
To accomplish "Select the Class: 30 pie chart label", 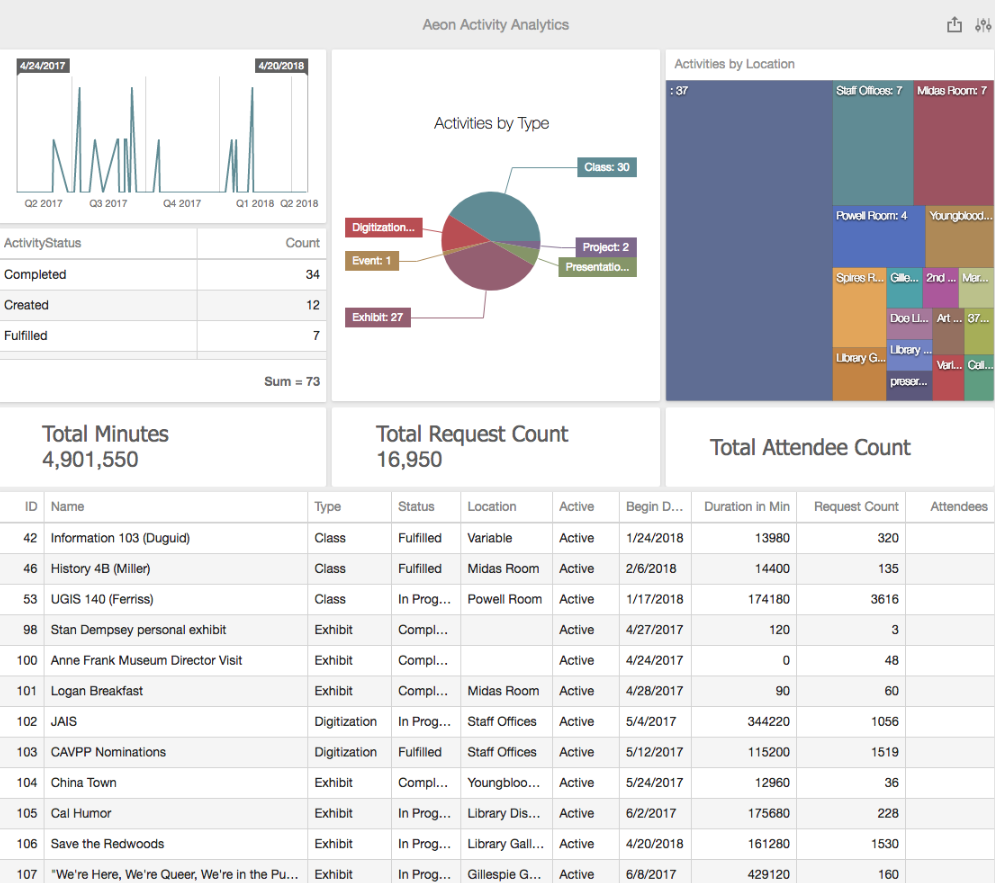I will [x=607, y=167].
